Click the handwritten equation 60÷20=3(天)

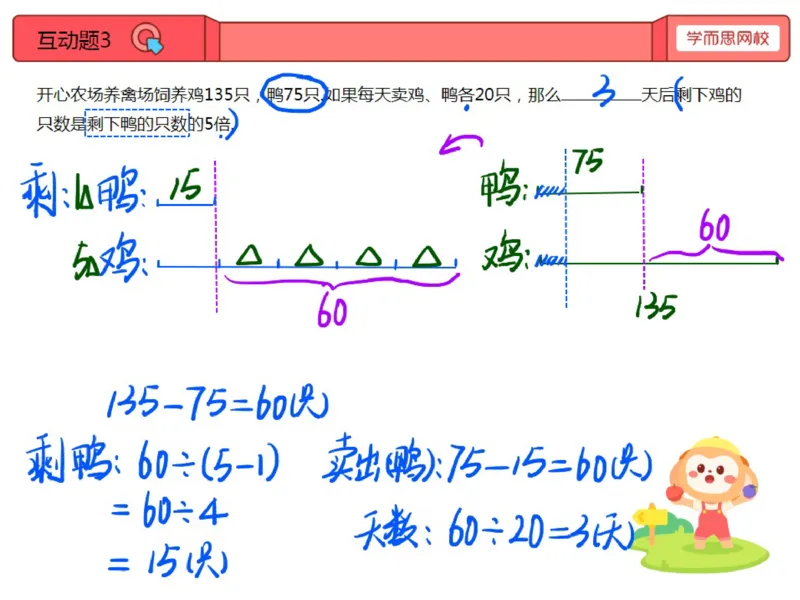pyautogui.click(x=541, y=529)
